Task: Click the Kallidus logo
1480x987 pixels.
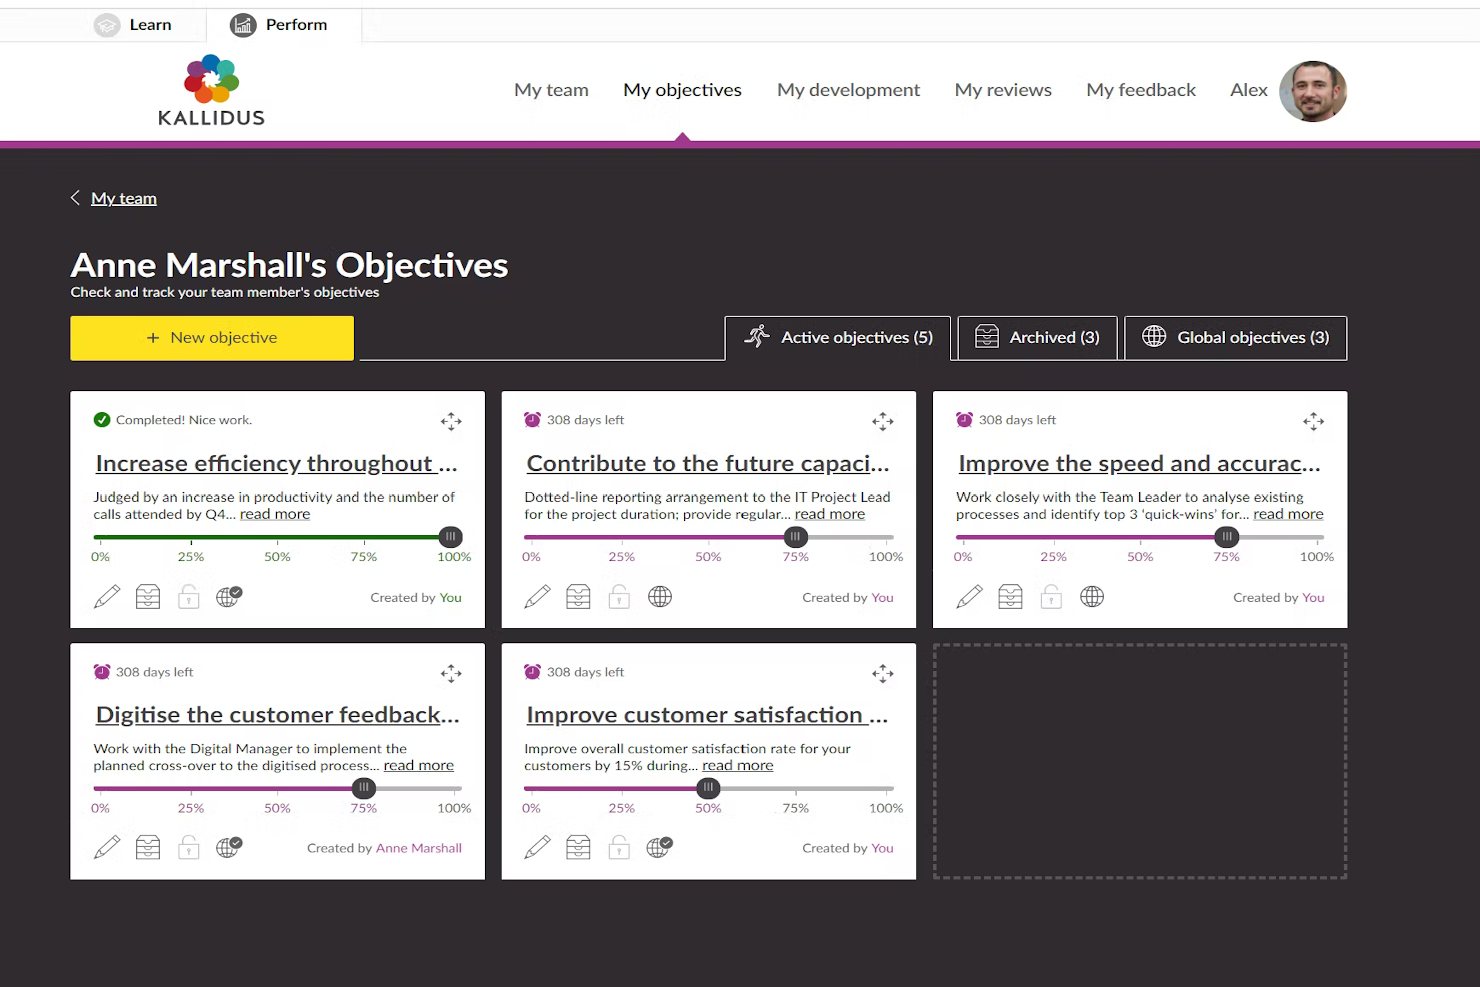Action: [x=211, y=90]
